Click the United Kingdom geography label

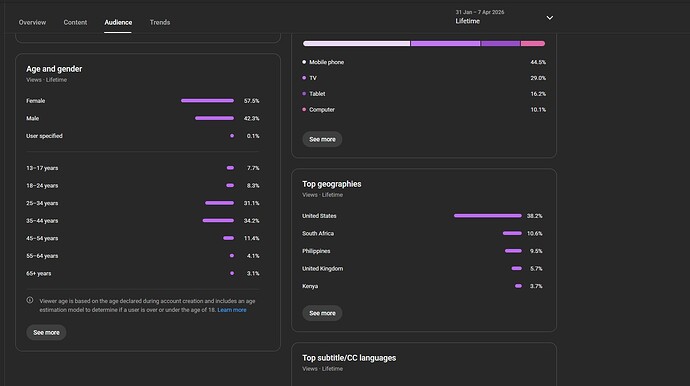pos(323,268)
